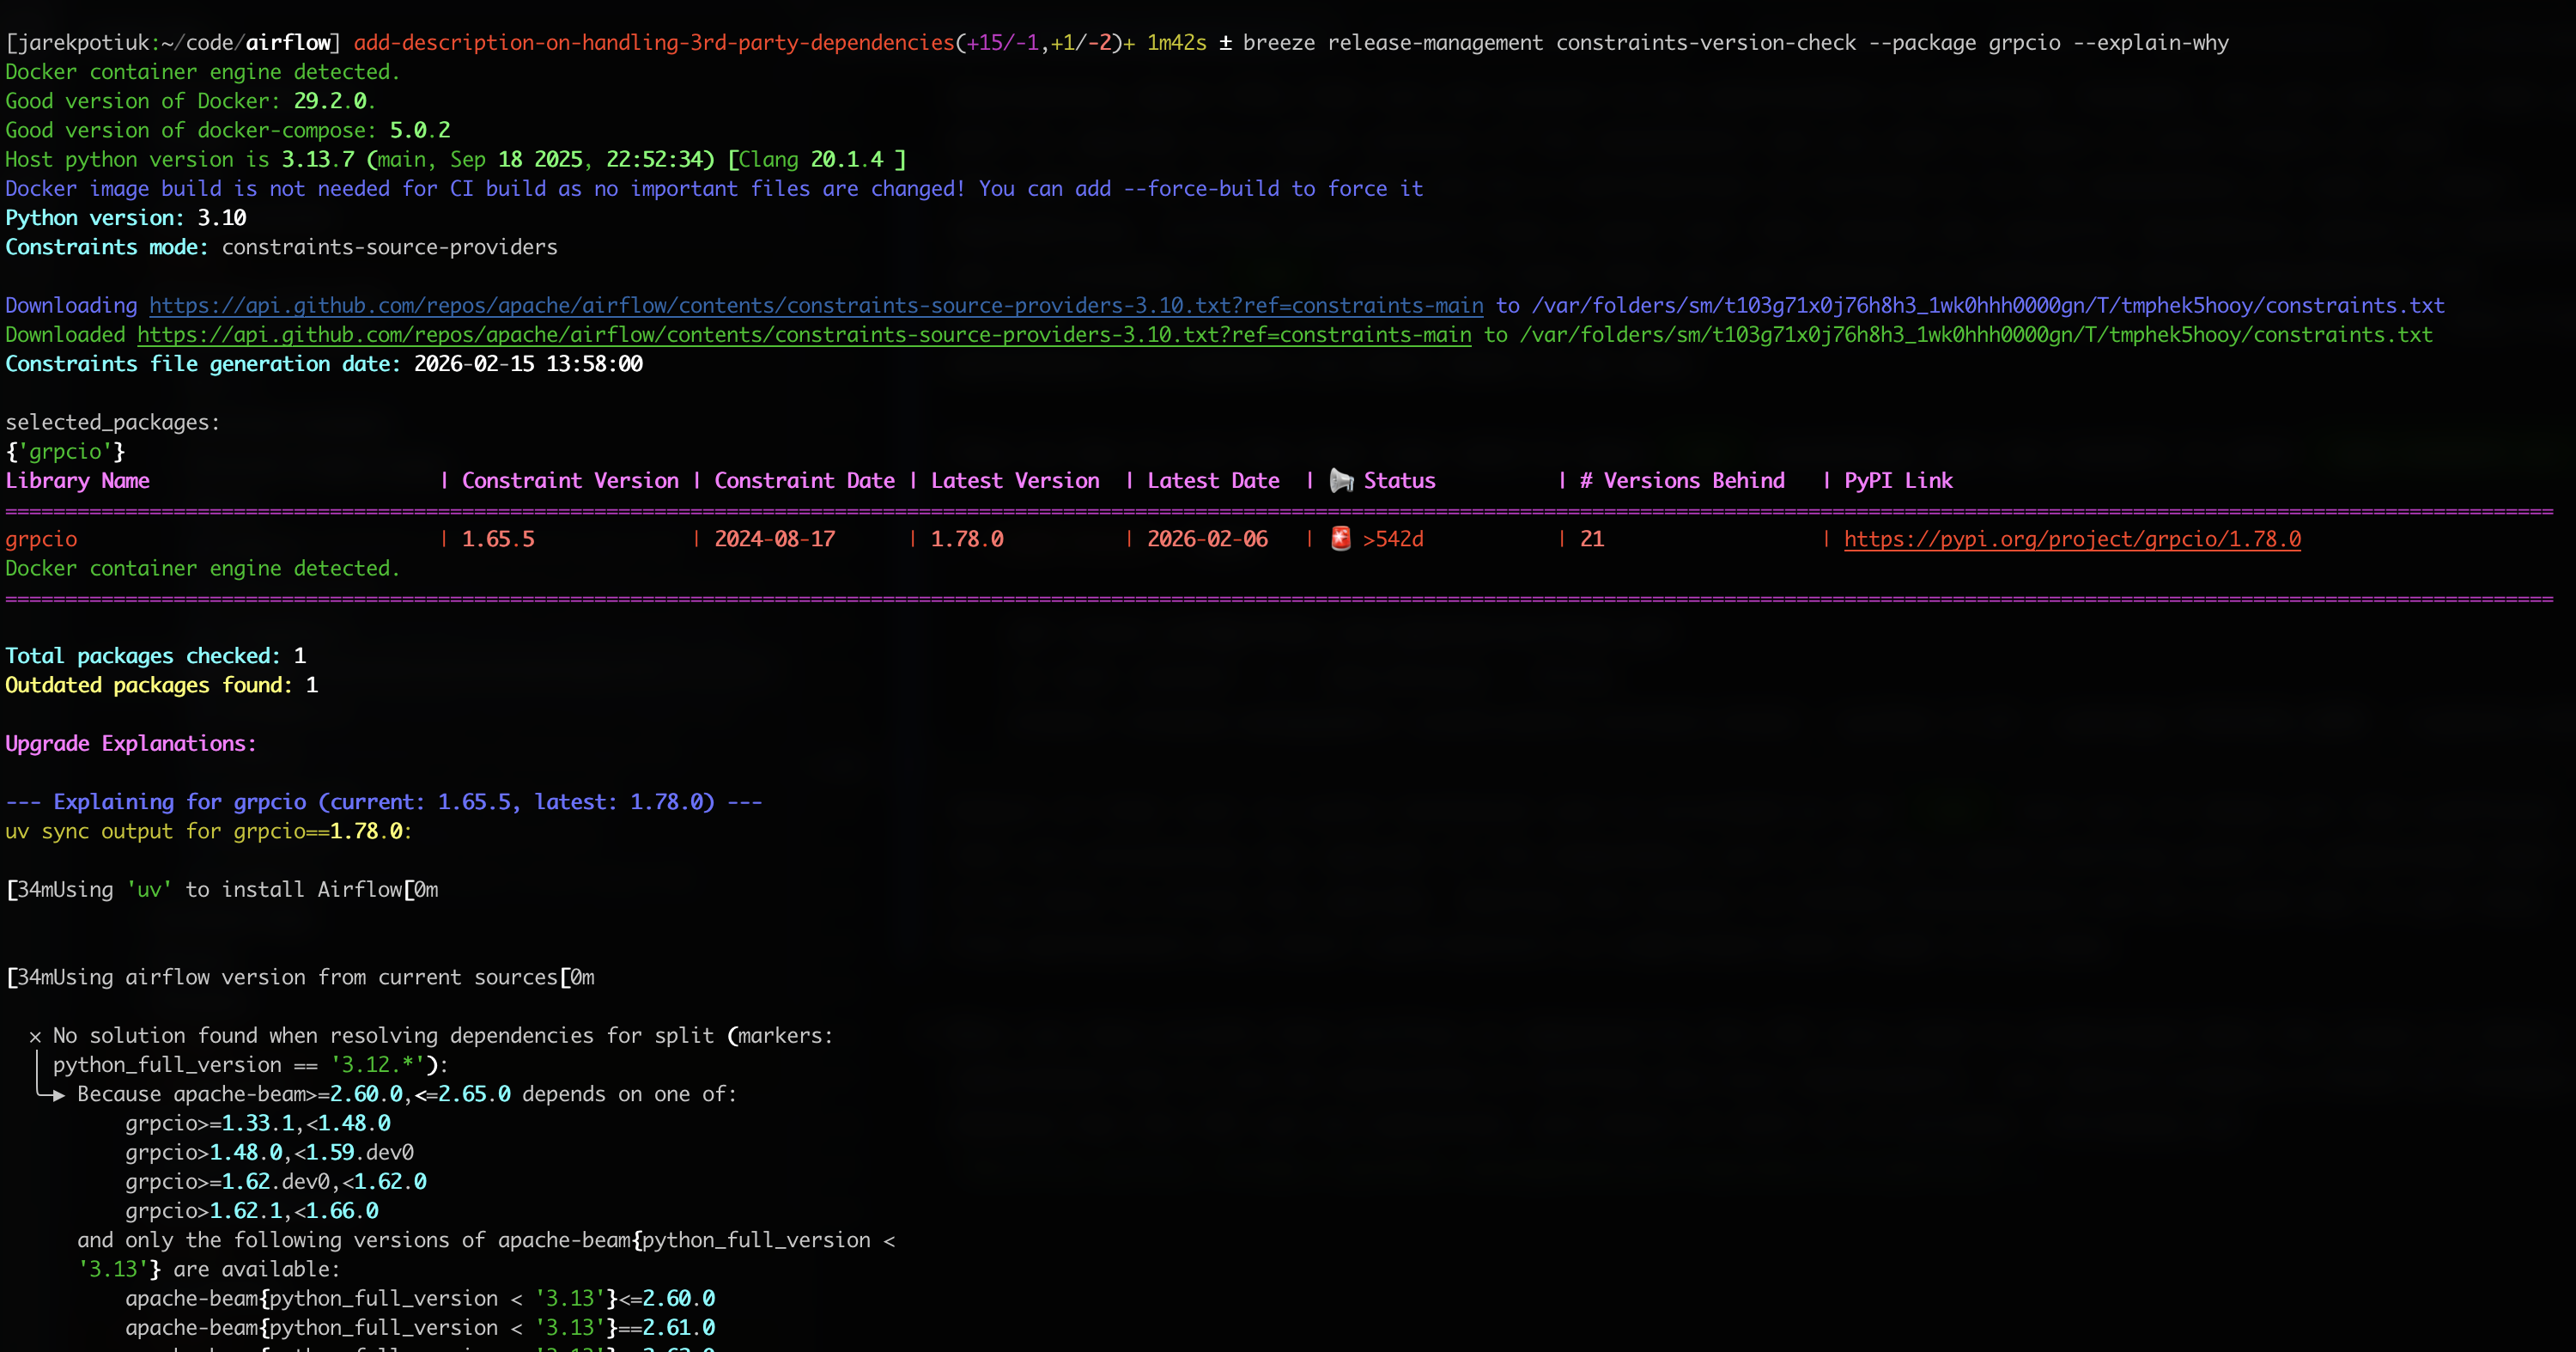
Task: Select the >542d status value
Action: click(x=1394, y=539)
